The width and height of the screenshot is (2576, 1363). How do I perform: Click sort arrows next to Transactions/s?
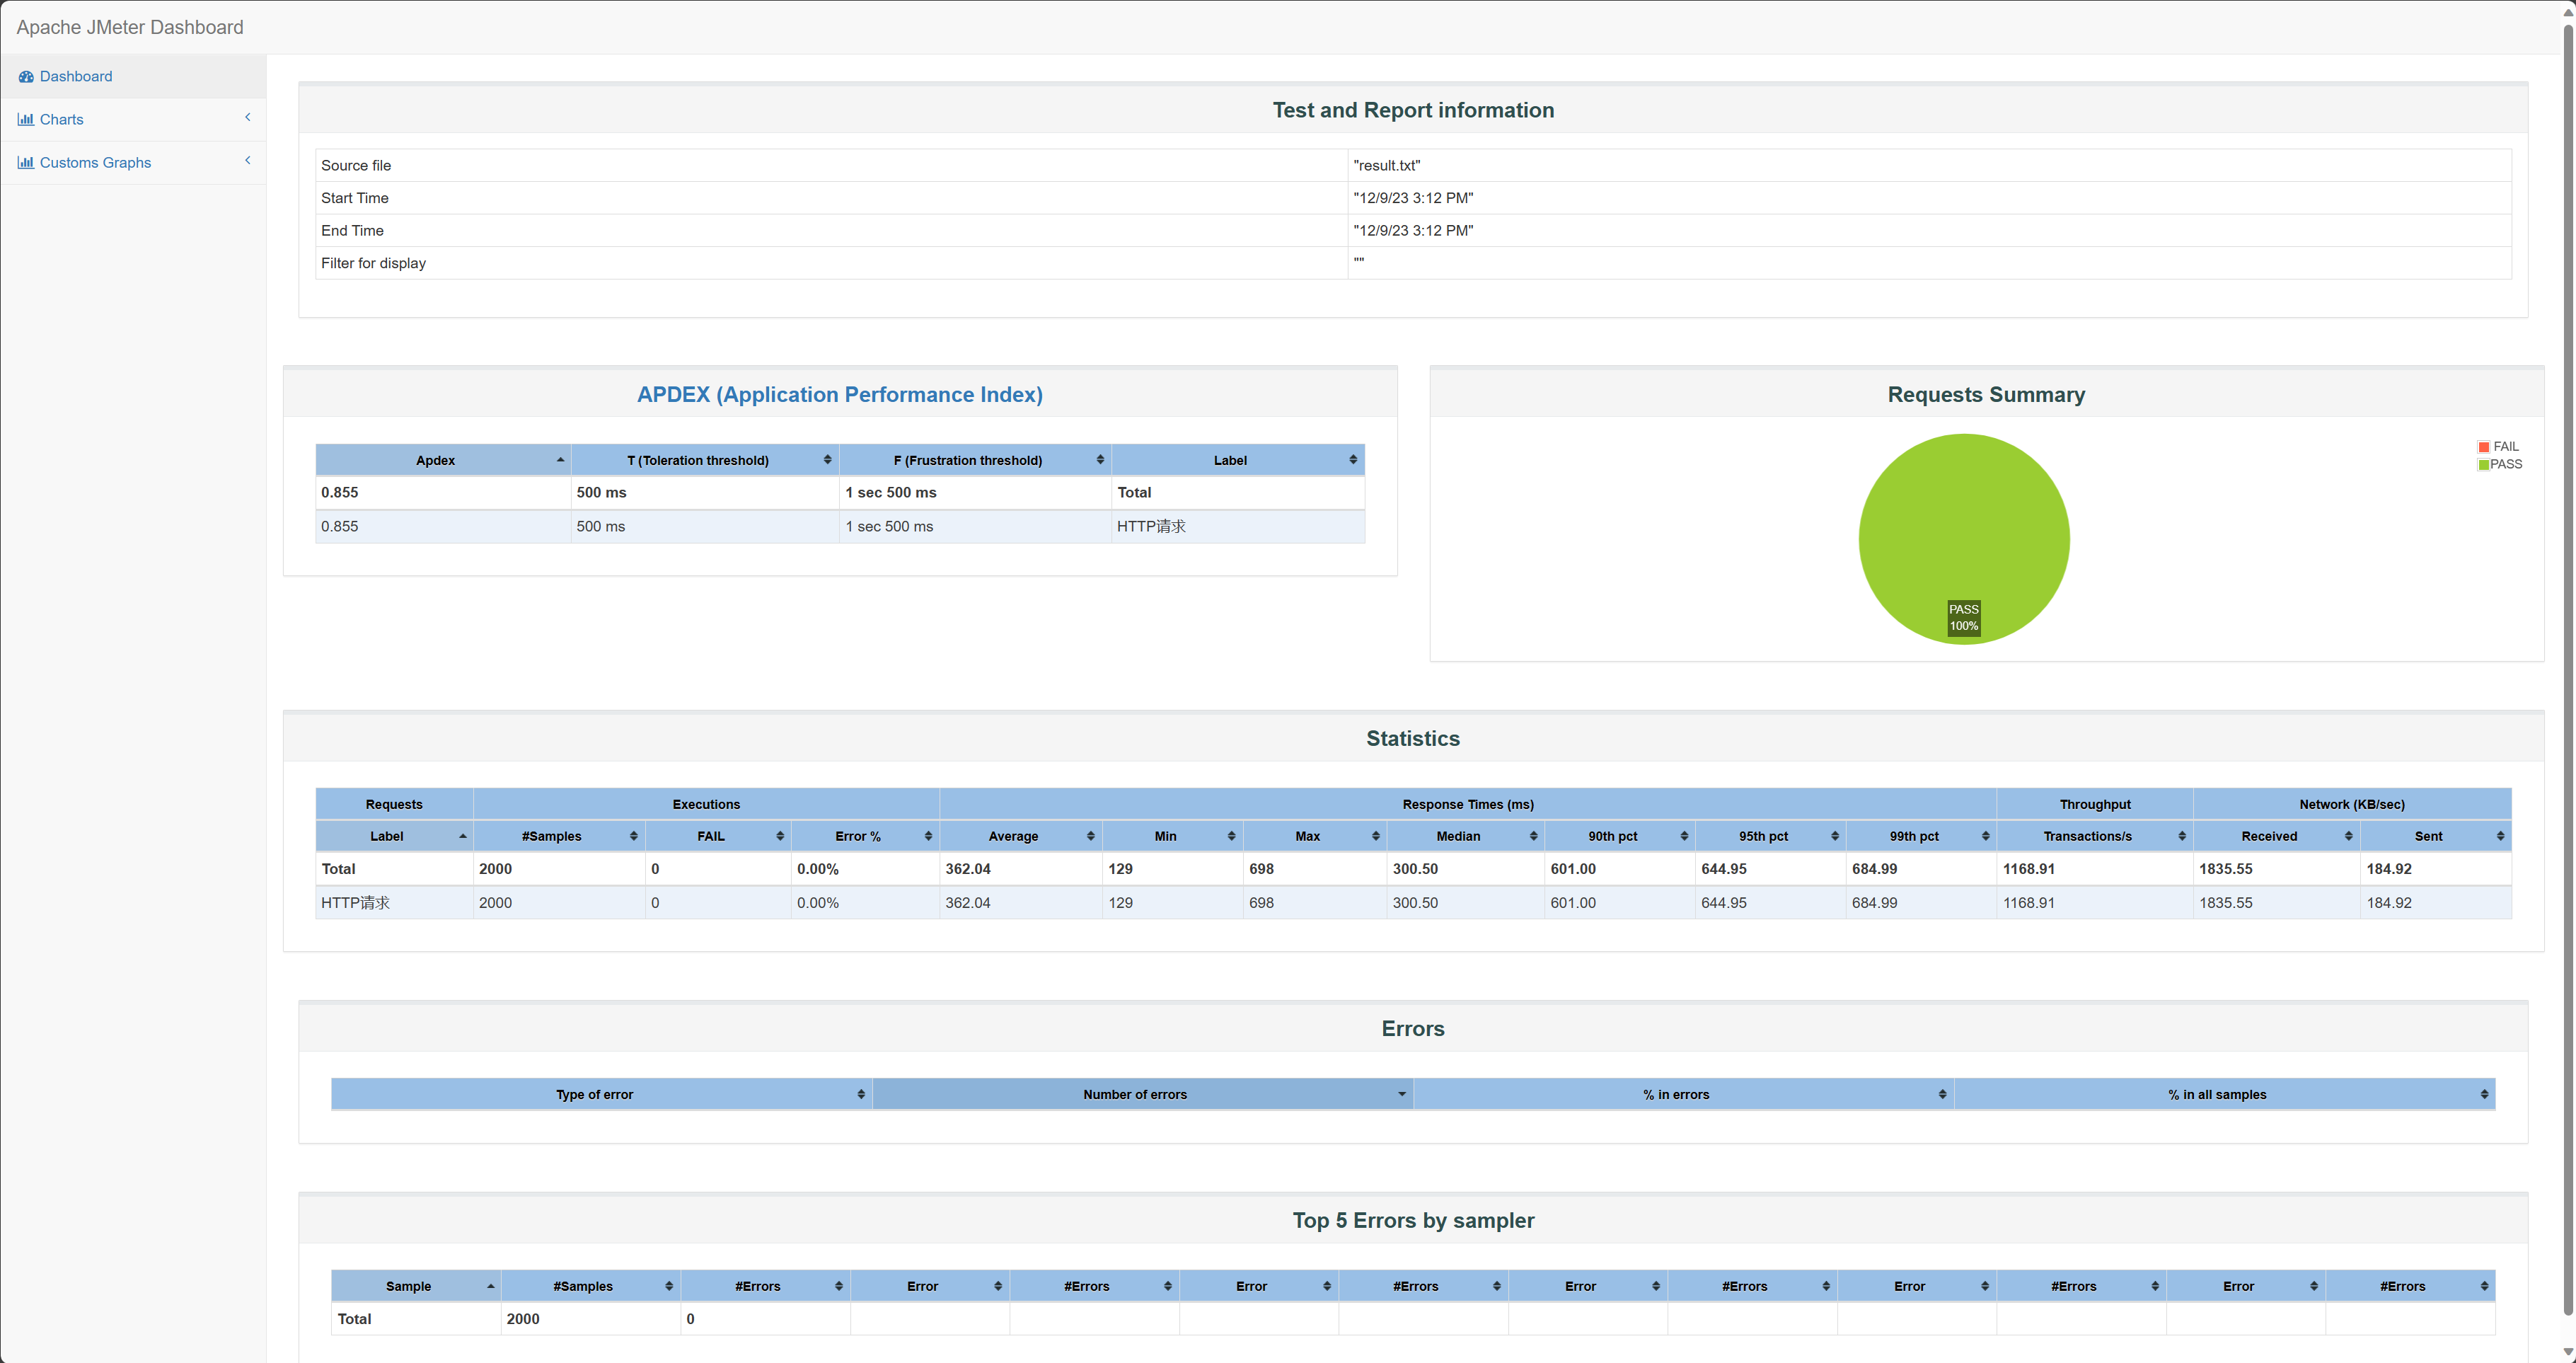tap(2182, 836)
